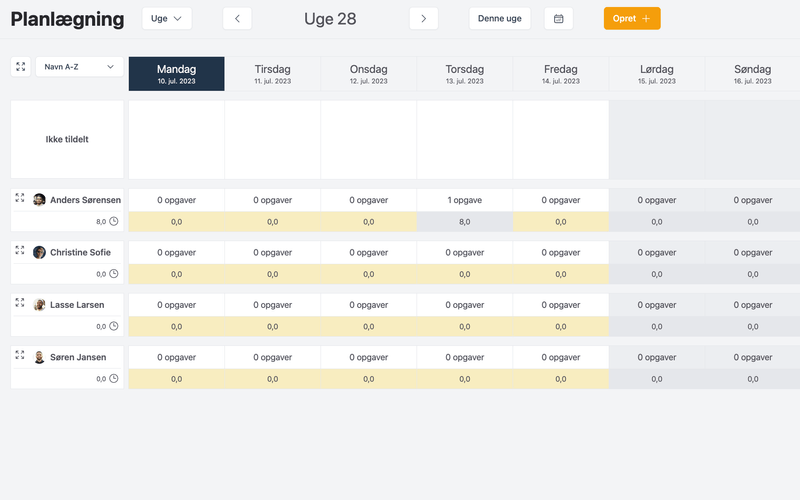Click clock icon in Lasse Larsen row
800x500 pixels.
(114, 326)
